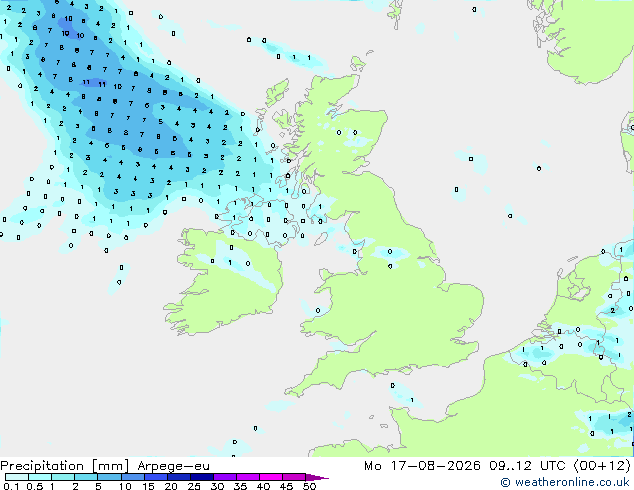Click legend swatch between 35 and 40

247,477
